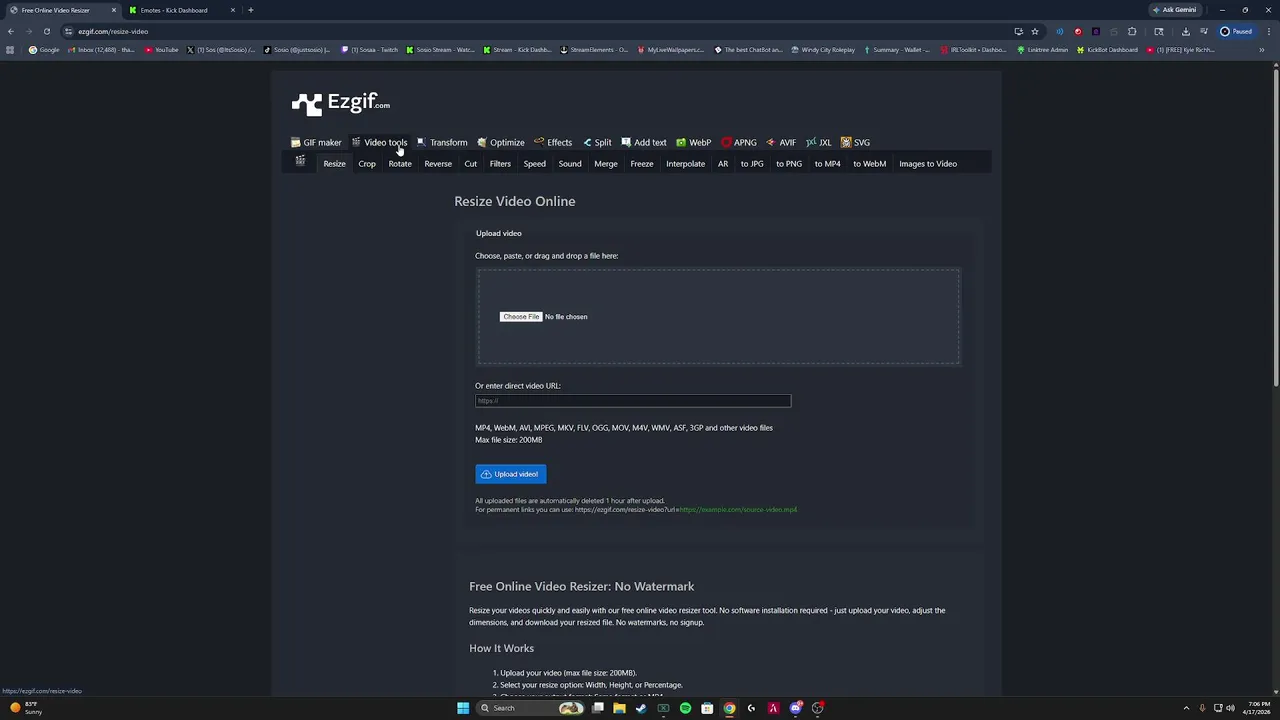Image resolution: width=1280 pixels, height=720 pixels.
Task: Open Video tools menu
Action: click(379, 142)
